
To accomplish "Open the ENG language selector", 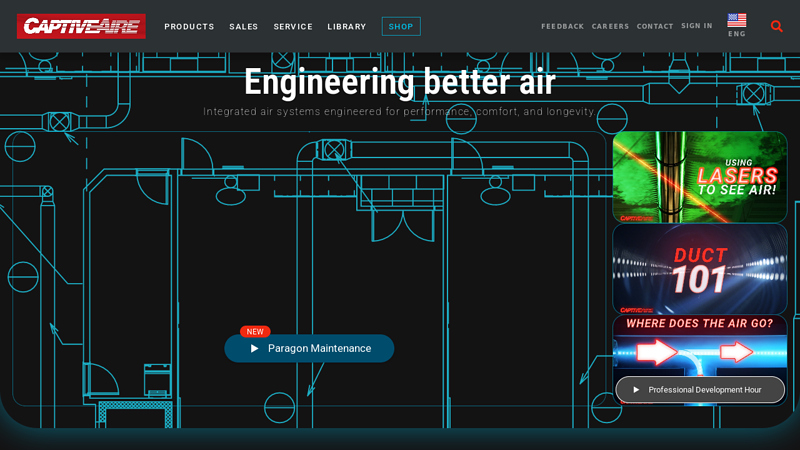I will click(736, 34).
